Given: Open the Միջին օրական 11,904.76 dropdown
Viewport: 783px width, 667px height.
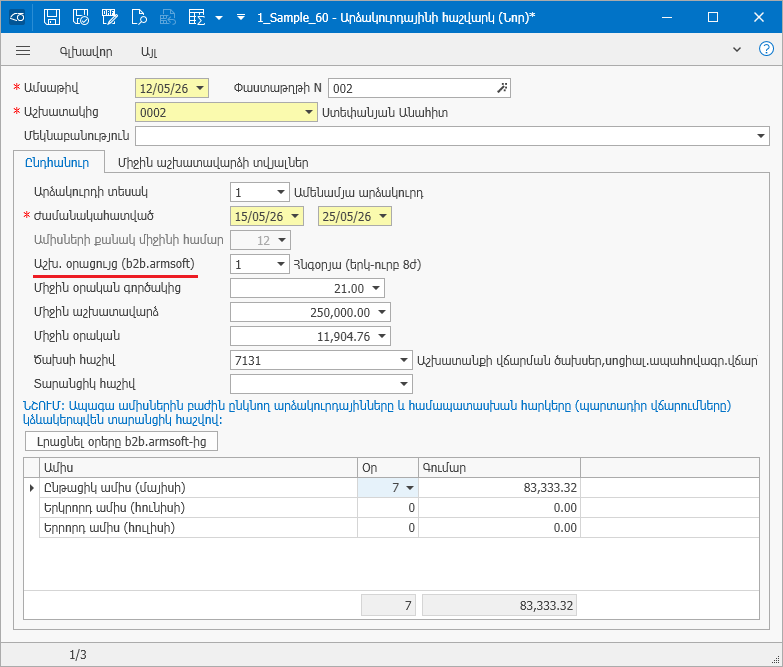Looking at the screenshot, I should pyautogui.click(x=382, y=336).
